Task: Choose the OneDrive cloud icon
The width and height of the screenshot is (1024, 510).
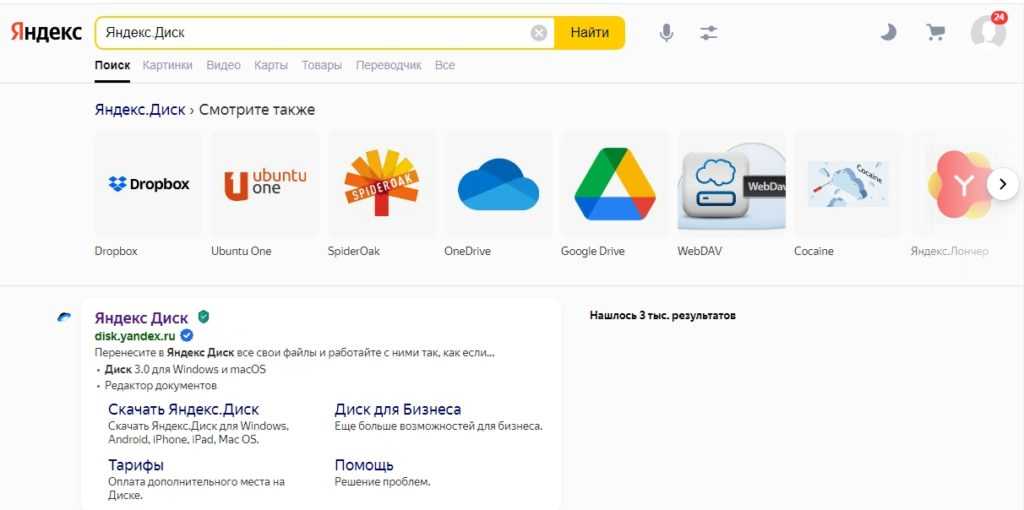Action: point(498,184)
